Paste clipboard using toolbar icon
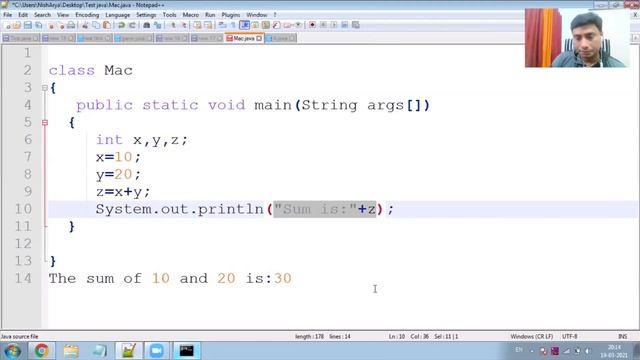This screenshot has height=360, width=640. click(x=107, y=25)
